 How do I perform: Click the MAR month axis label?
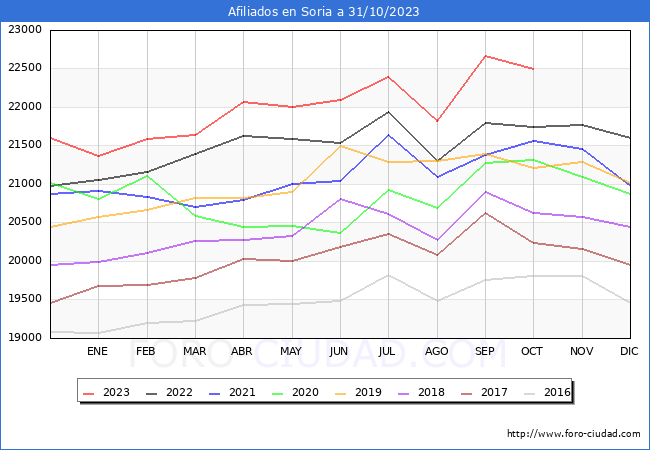pyautogui.click(x=194, y=351)
